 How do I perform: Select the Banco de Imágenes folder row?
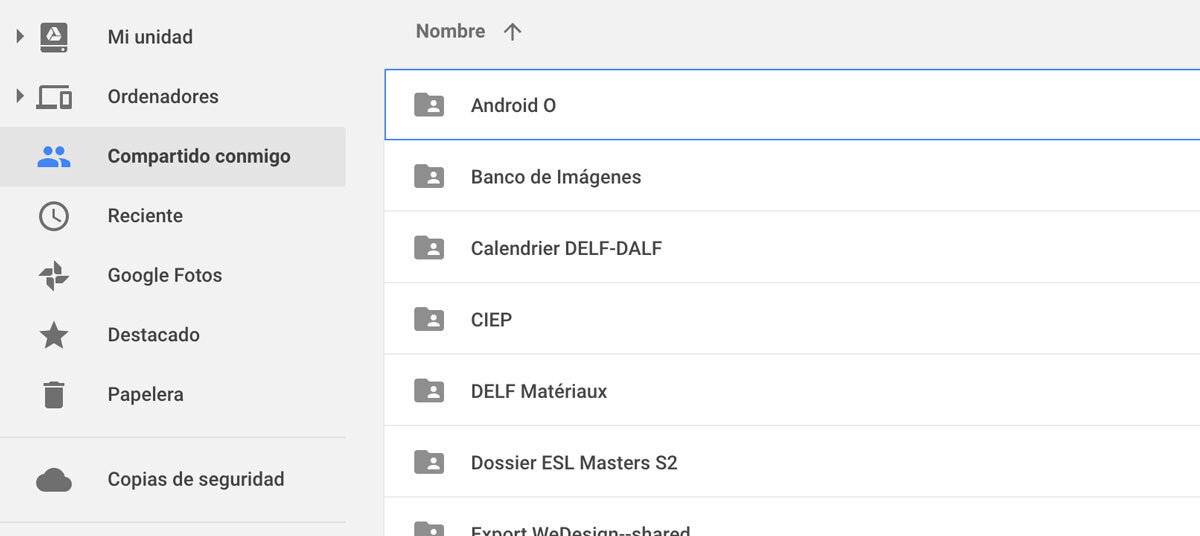(x=555, y=177)
